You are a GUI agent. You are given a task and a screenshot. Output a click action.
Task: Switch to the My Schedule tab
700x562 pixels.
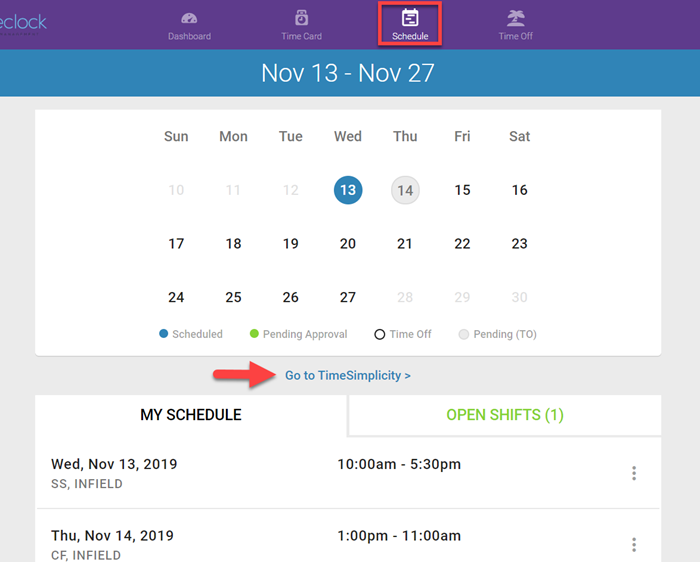pyautogui.click(x=191, y=415)
